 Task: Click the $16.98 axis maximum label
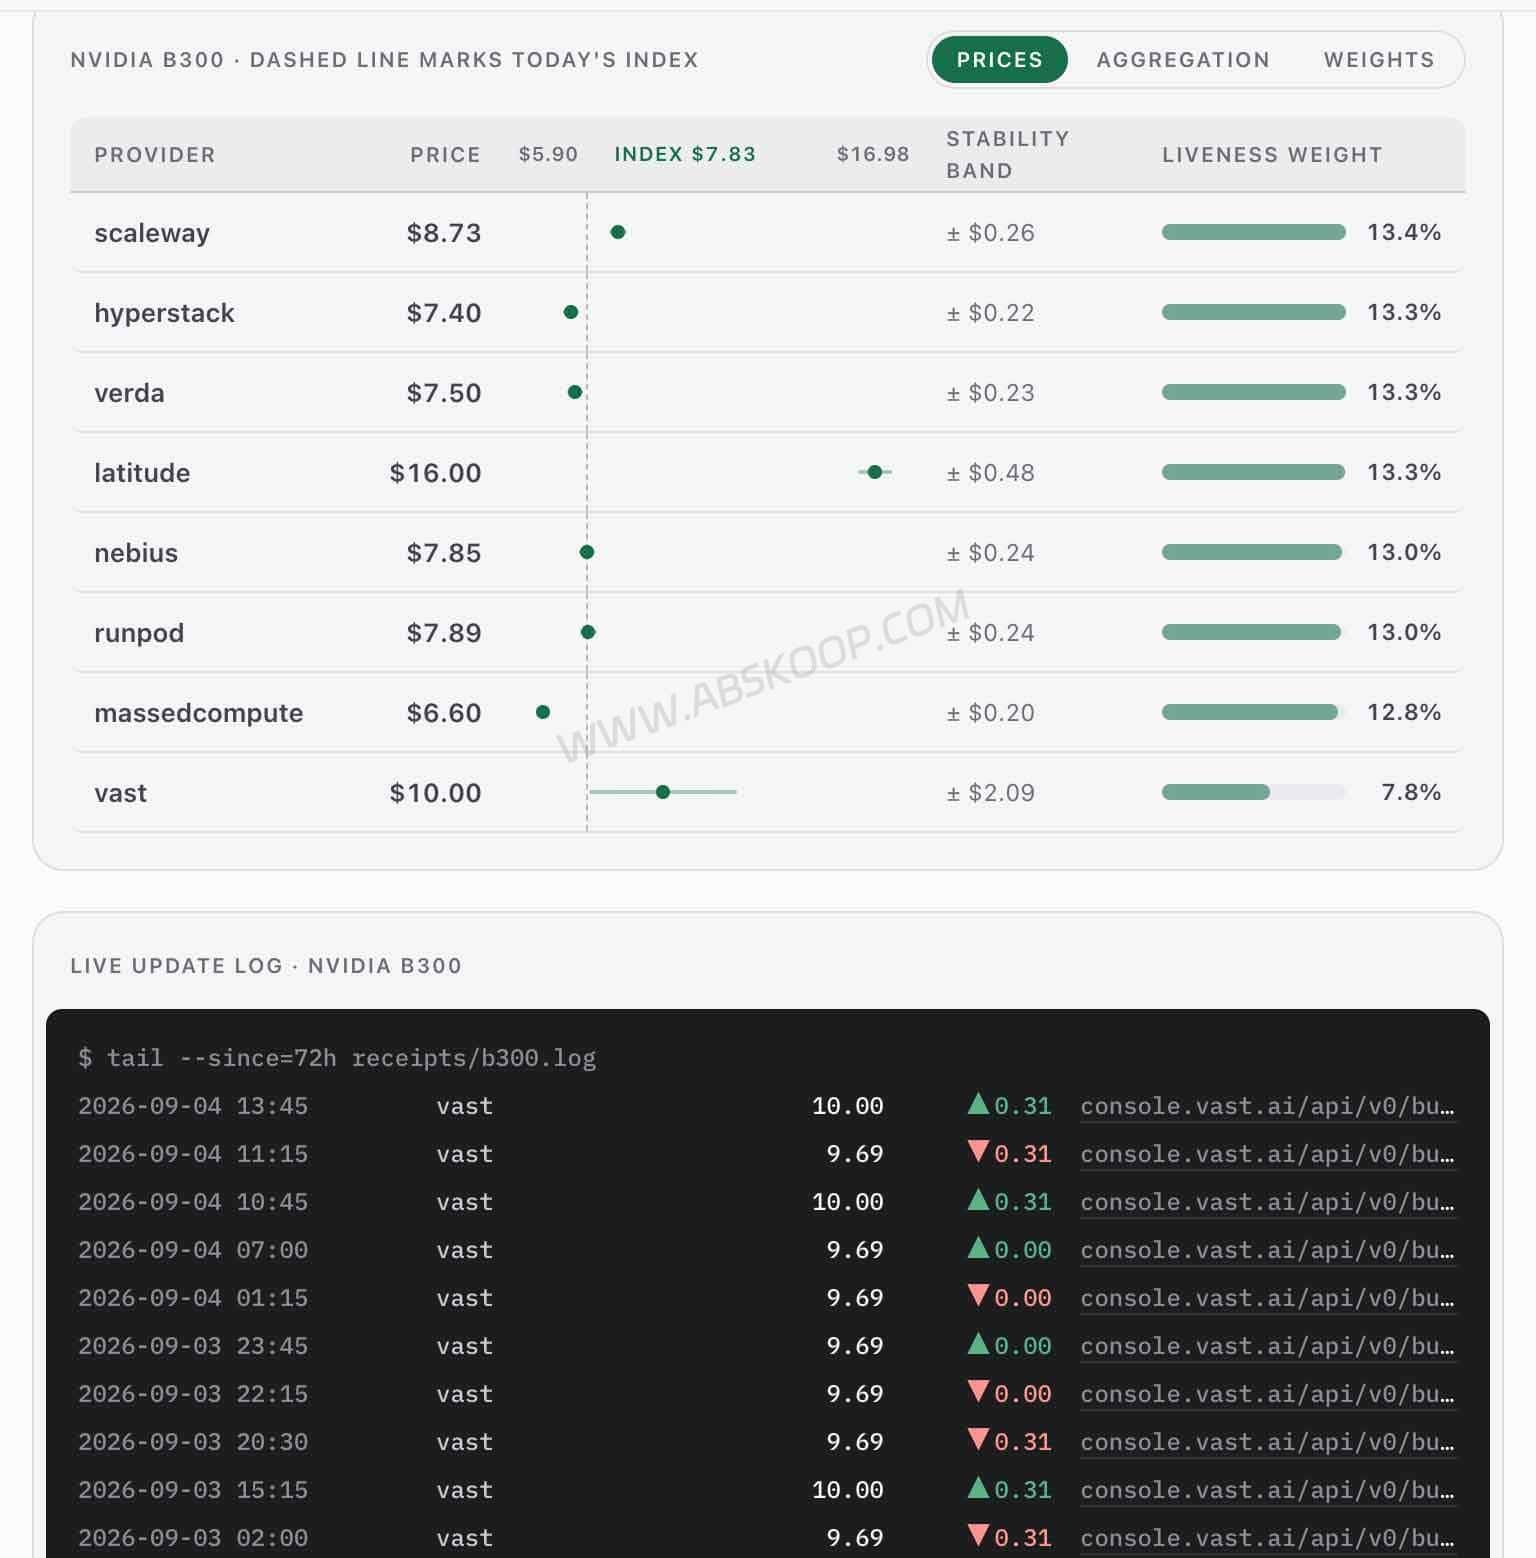873,155
